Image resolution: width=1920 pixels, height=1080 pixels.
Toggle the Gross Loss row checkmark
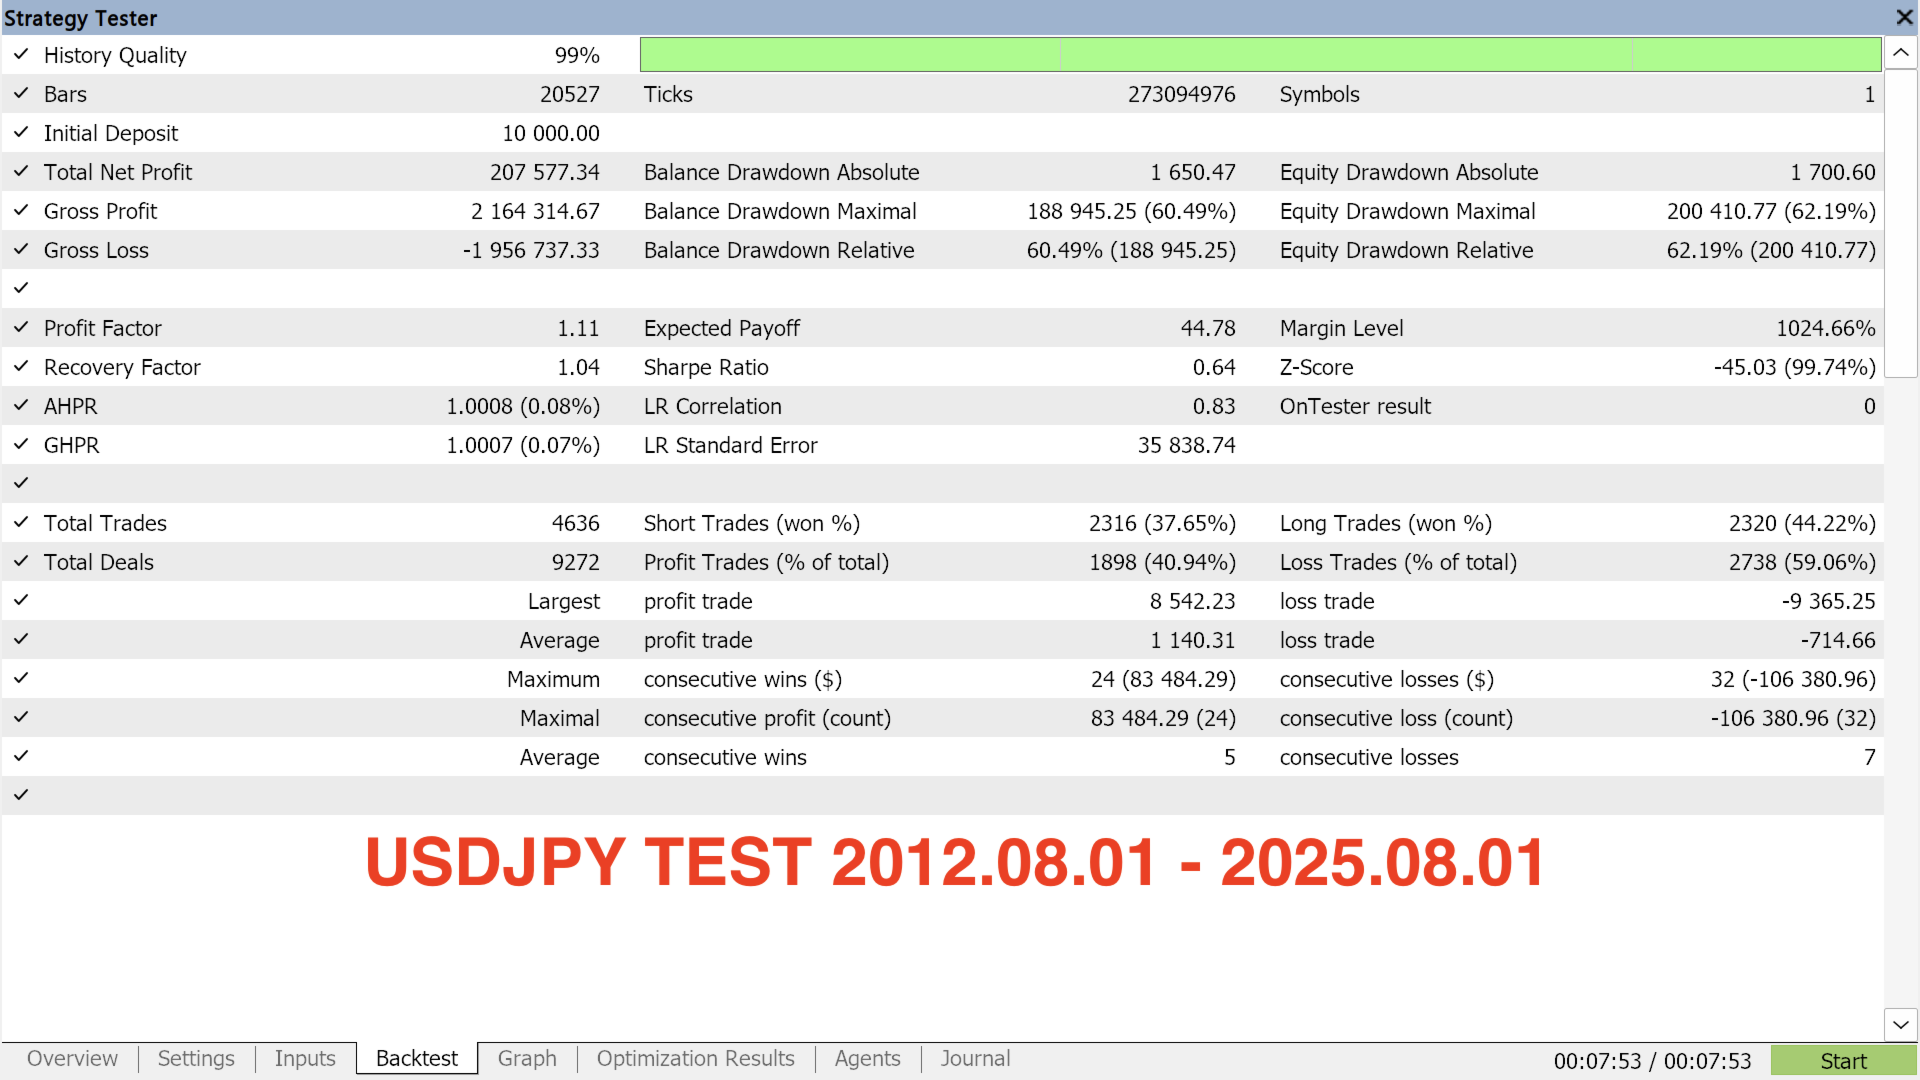[x=21, y=249]
